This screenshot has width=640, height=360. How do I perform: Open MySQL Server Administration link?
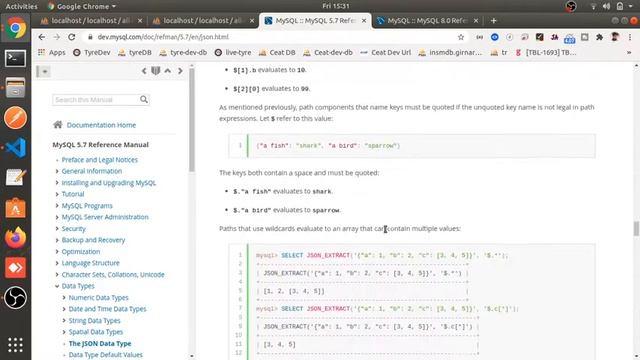(105, 217)
